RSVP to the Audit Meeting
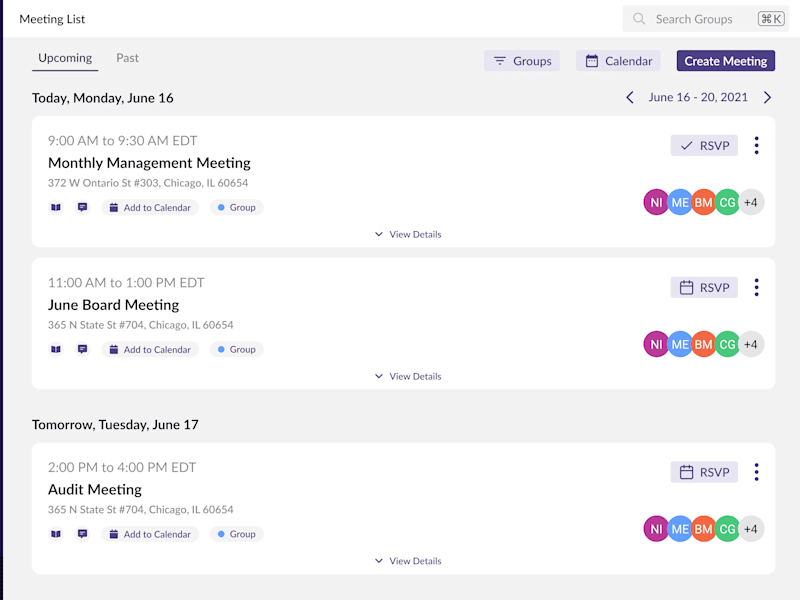Screen dimensions: 800x600 pyautogui.click(x=704, y=472)
